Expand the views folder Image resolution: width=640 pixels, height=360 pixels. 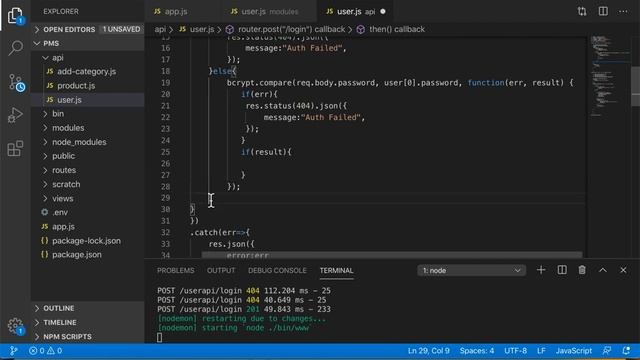point(87,198)
